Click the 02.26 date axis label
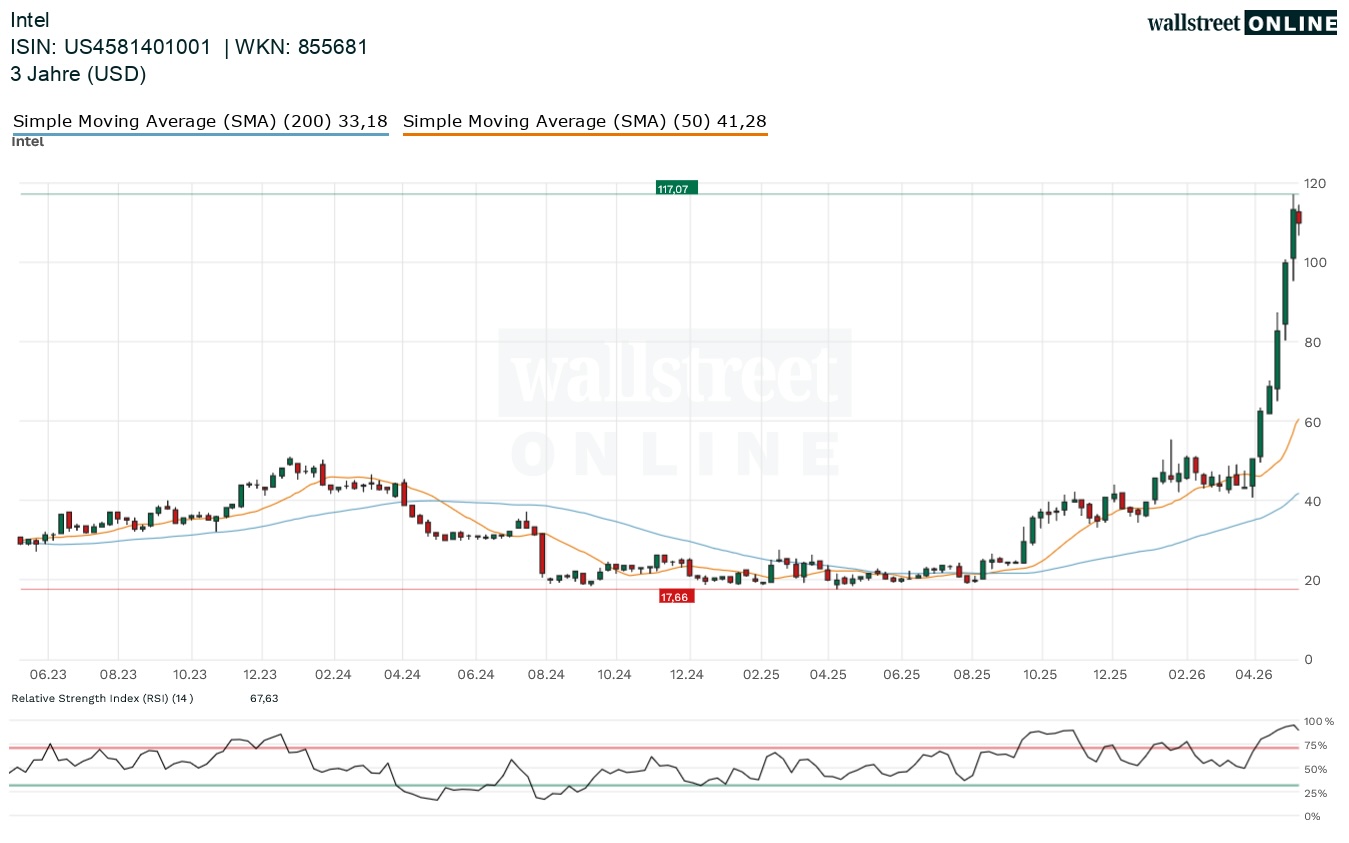This screenshot has width=1349, height=843. [1186, 675]
